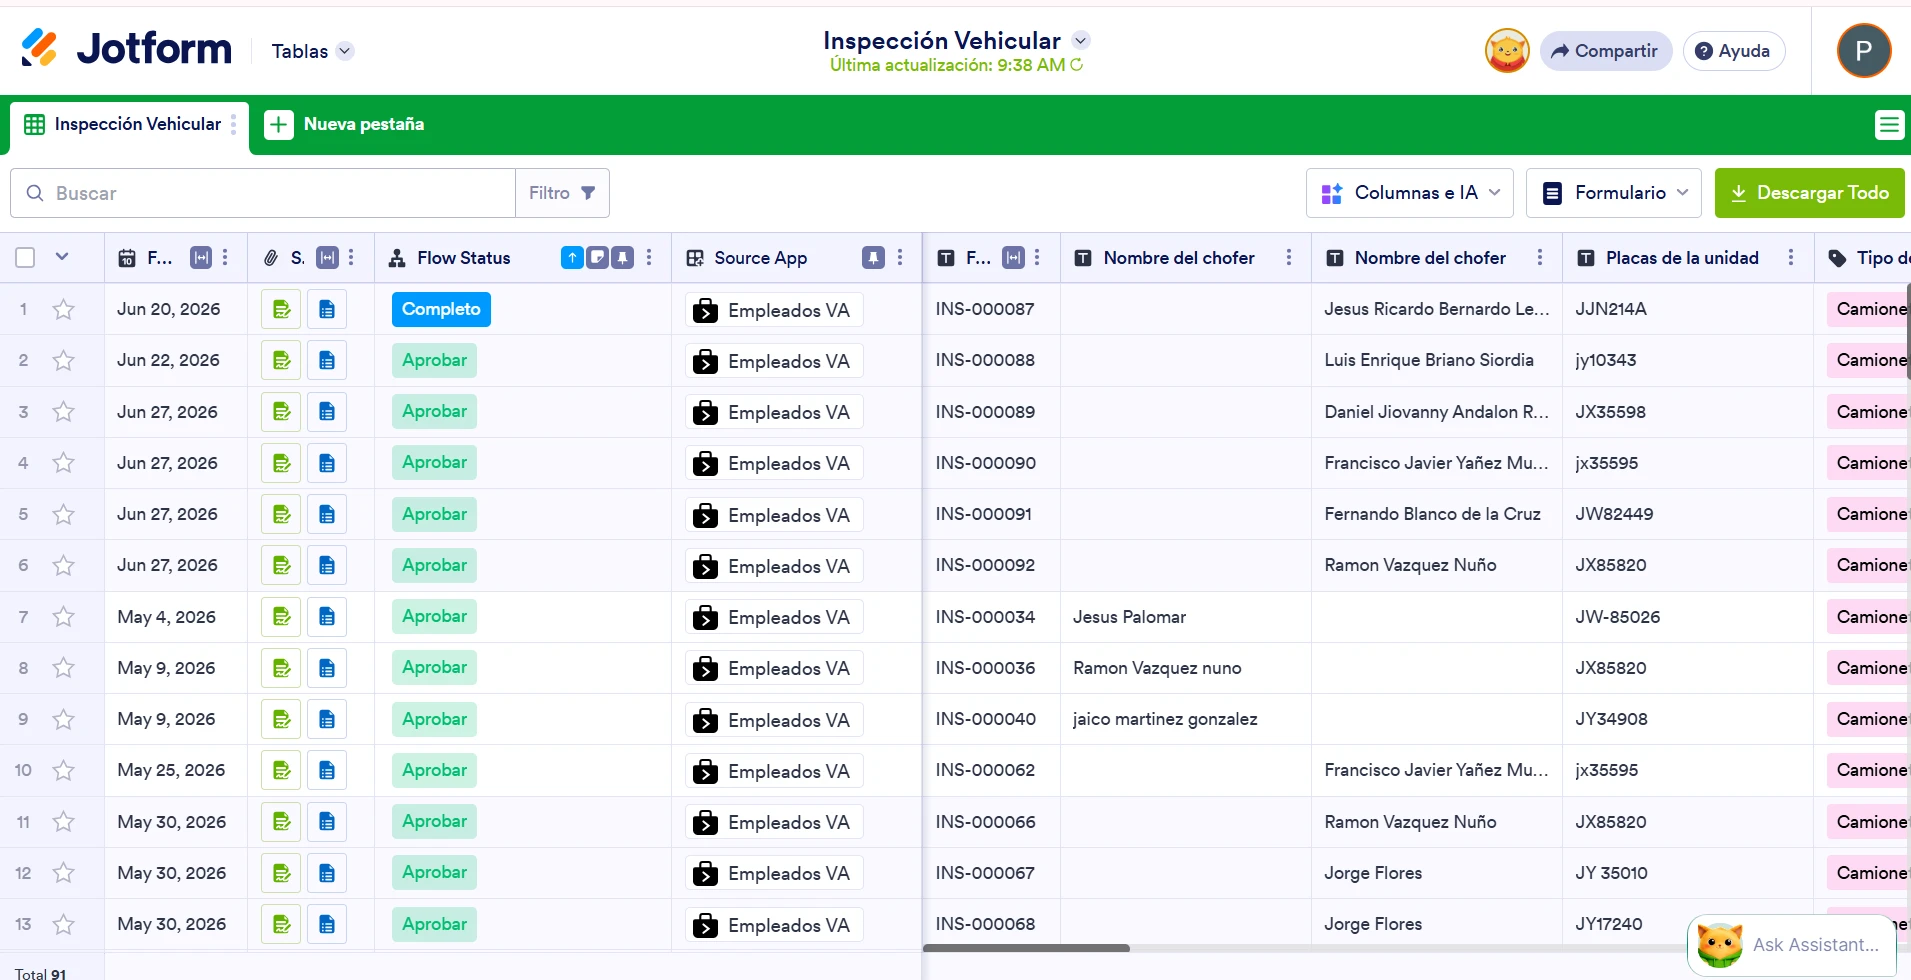
Task: Toggle the favorite star on row 12
Action: point(64,873)
